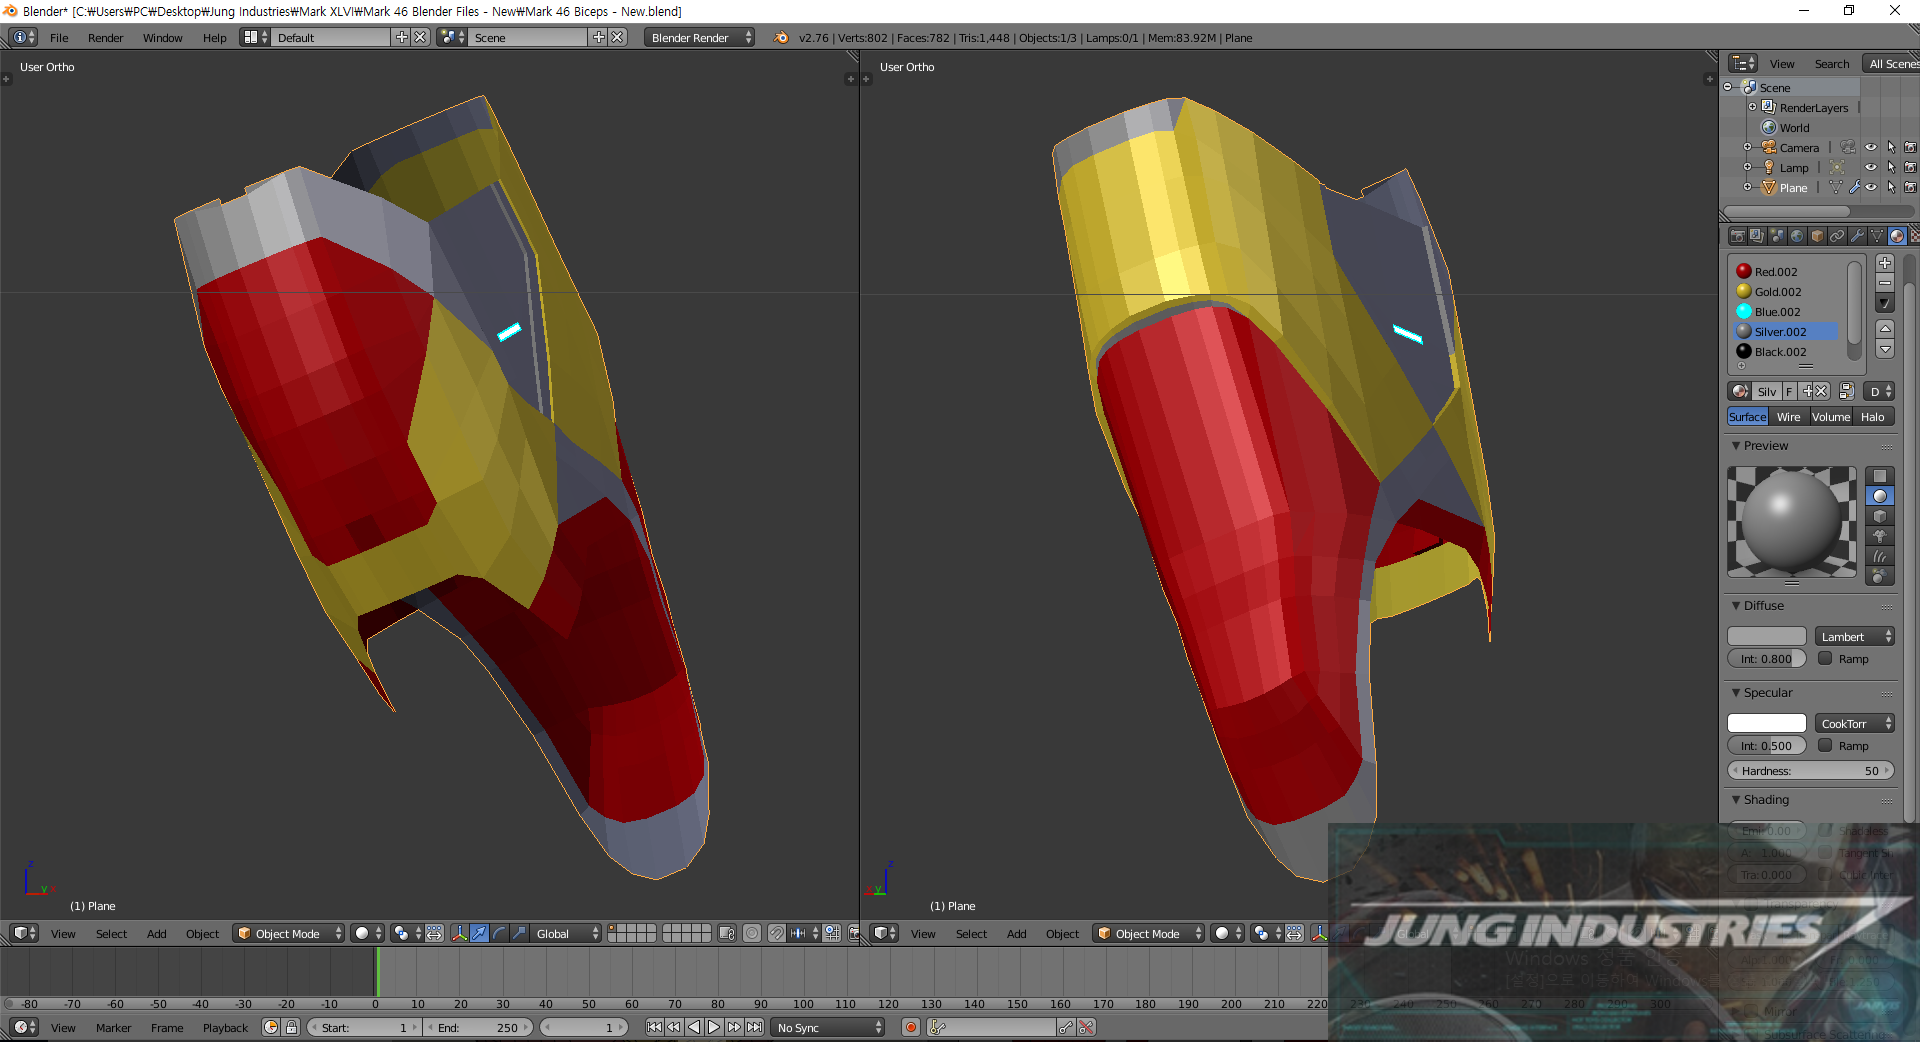Enable automatic keyframe recording button
This screenshot has height=1042, width=1920.
pyautogui.click(x=910, y=1027)
